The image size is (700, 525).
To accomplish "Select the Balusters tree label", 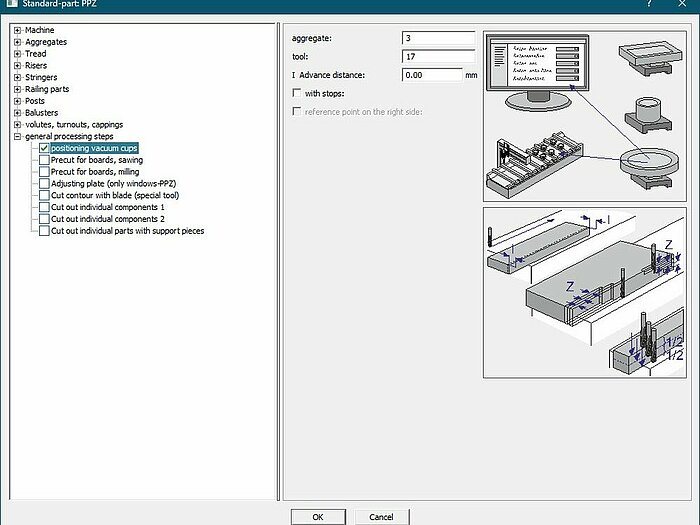I will [42, 113].
